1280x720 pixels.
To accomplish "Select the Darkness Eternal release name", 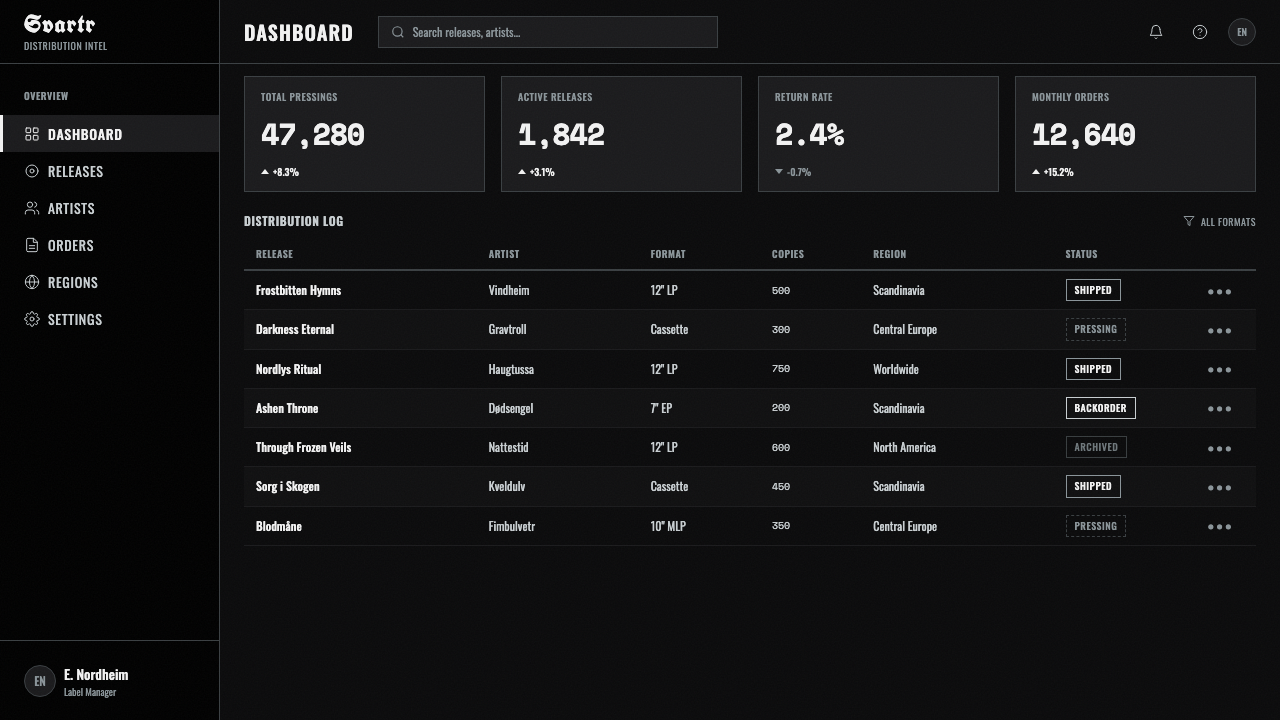I will (x=295, y=329).
